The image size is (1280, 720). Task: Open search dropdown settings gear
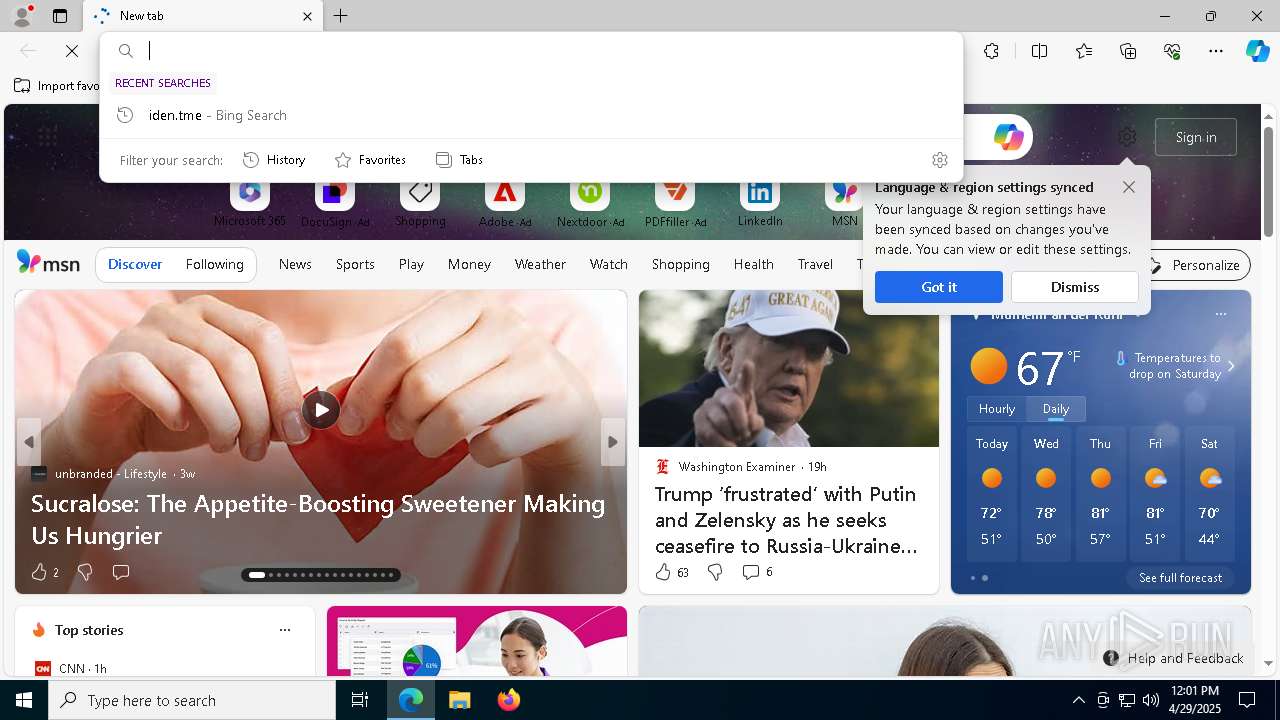point(940,160)
